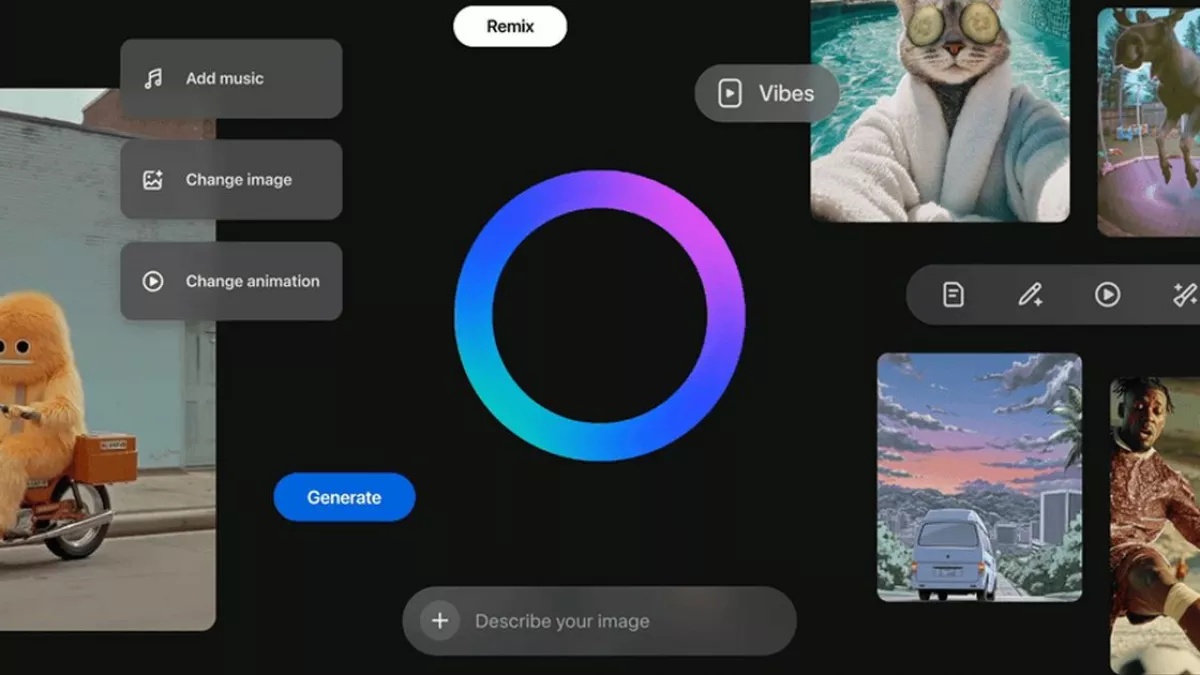Select the anime van sunset thumbnail

click(x=979, y=477)
